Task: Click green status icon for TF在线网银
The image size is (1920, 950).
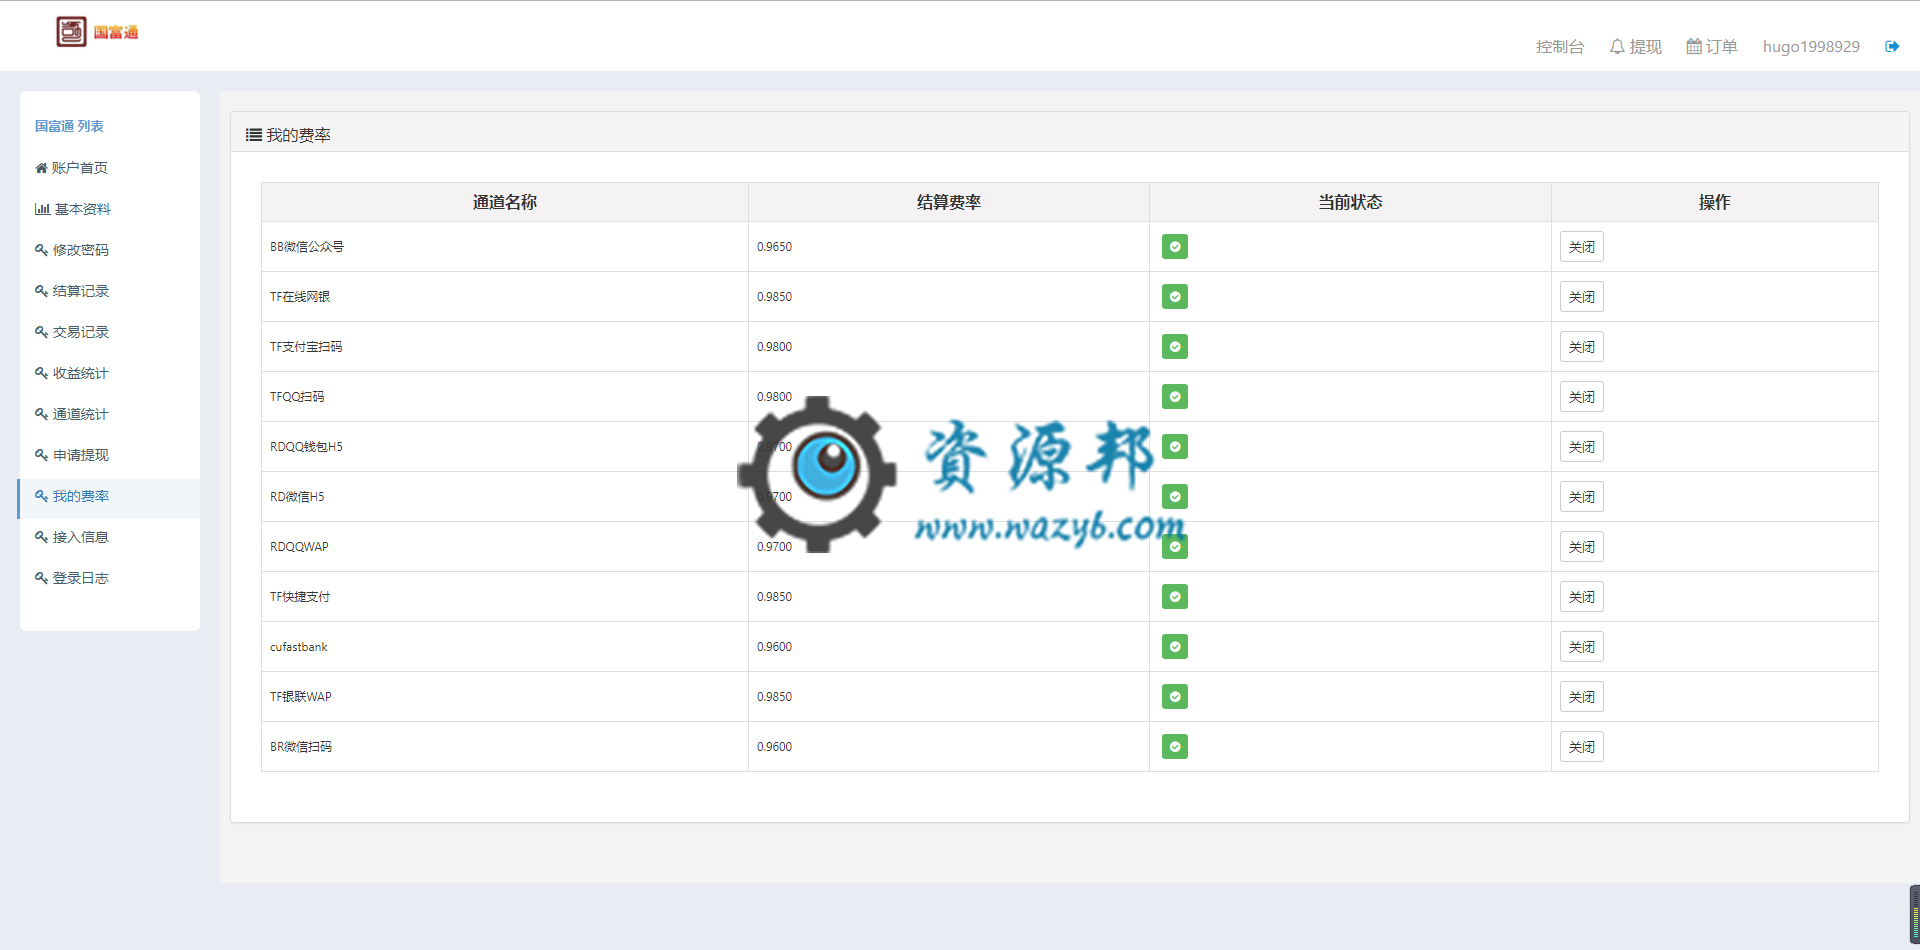Action: pos(1175,297)
